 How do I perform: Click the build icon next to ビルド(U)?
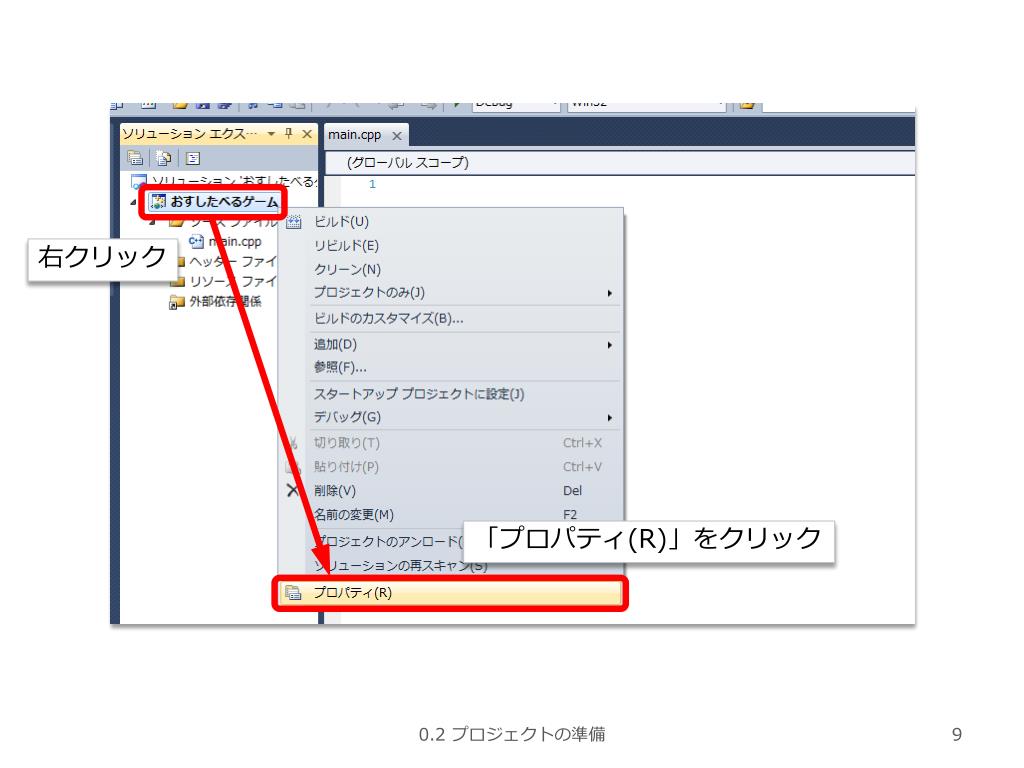(x=294, y=222)
